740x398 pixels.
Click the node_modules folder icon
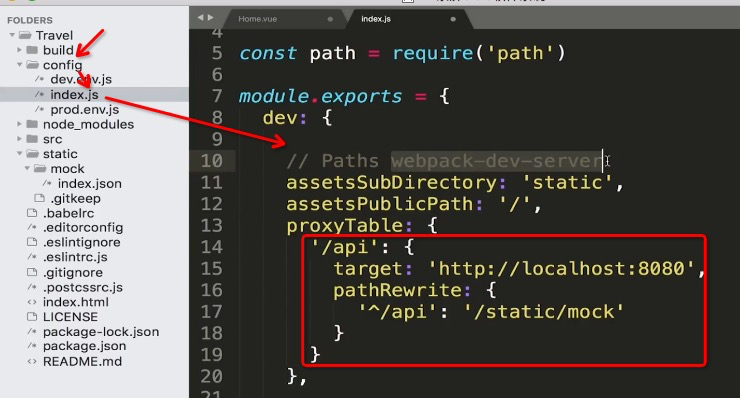point(32,124)
